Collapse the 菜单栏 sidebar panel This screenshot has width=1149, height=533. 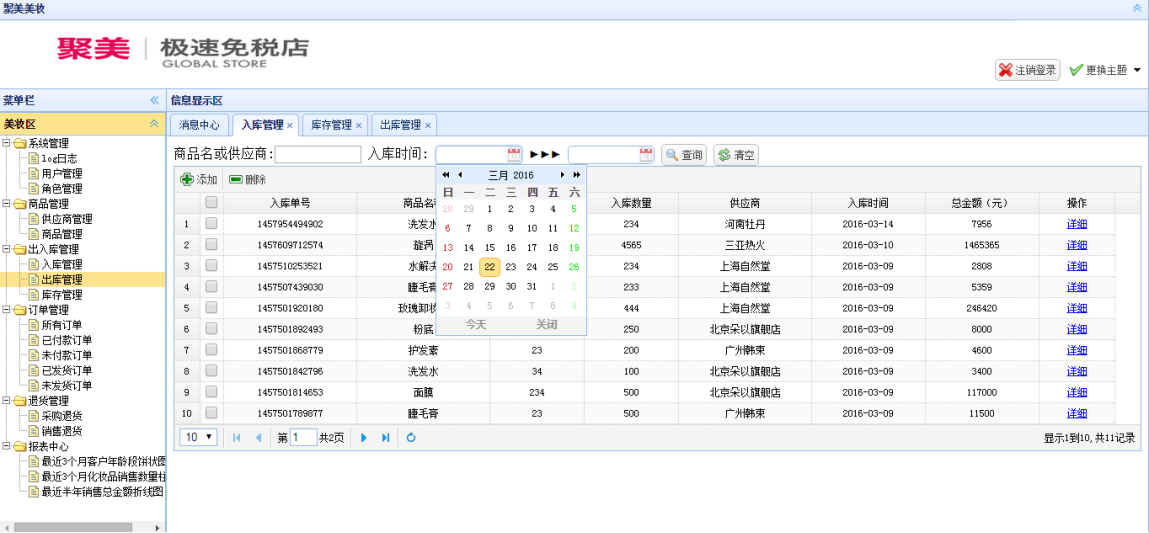[154, 100]
